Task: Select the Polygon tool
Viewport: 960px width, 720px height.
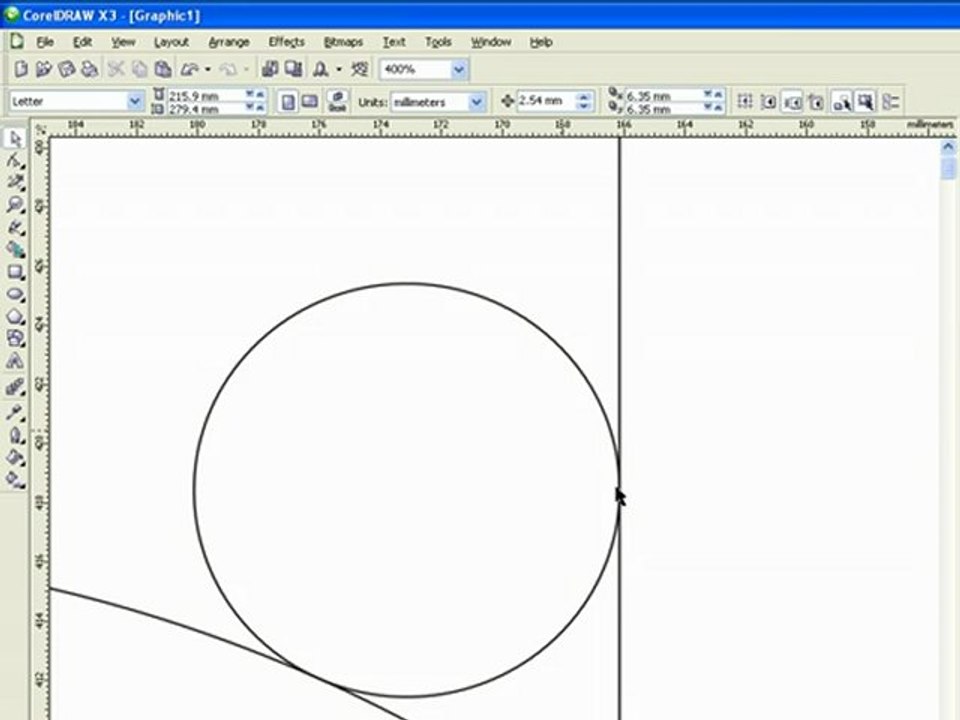Action: [15, 316]
